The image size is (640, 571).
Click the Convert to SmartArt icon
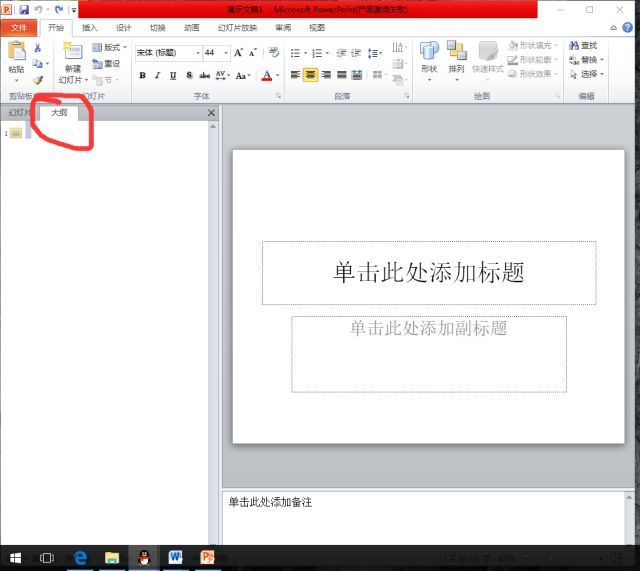coord(398,80)
